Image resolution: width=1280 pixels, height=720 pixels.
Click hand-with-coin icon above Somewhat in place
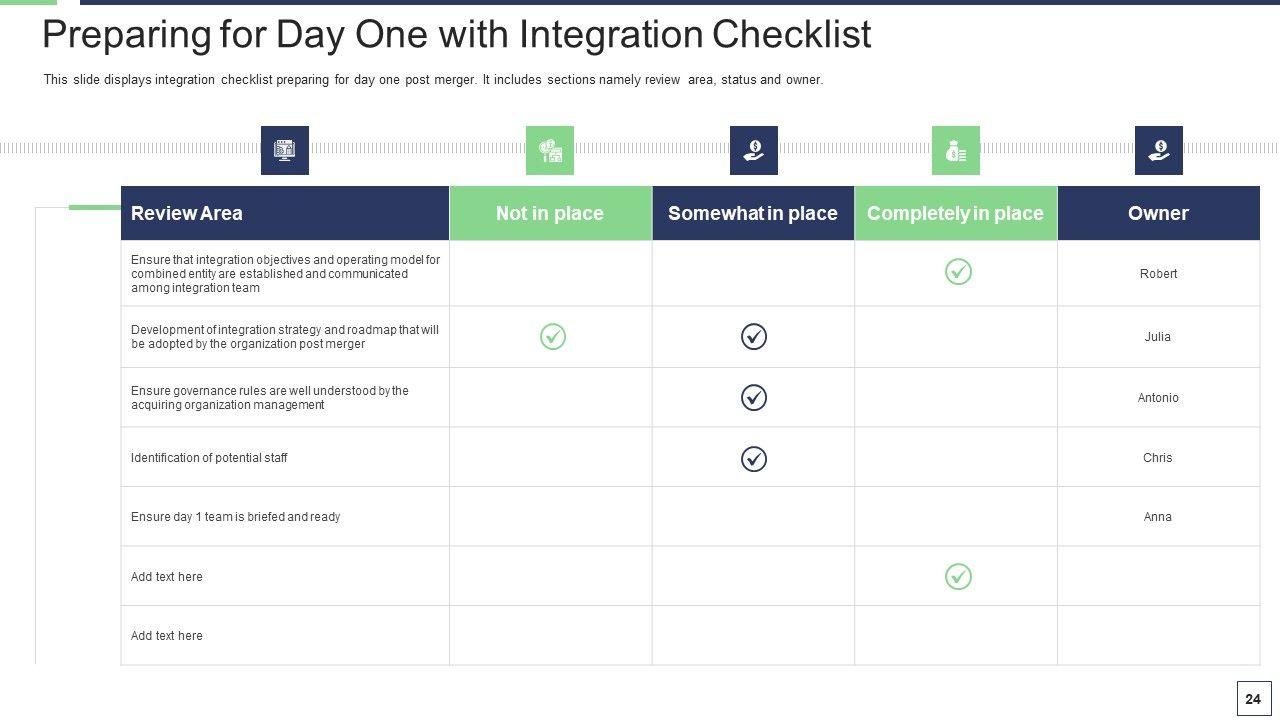(754, 150)
